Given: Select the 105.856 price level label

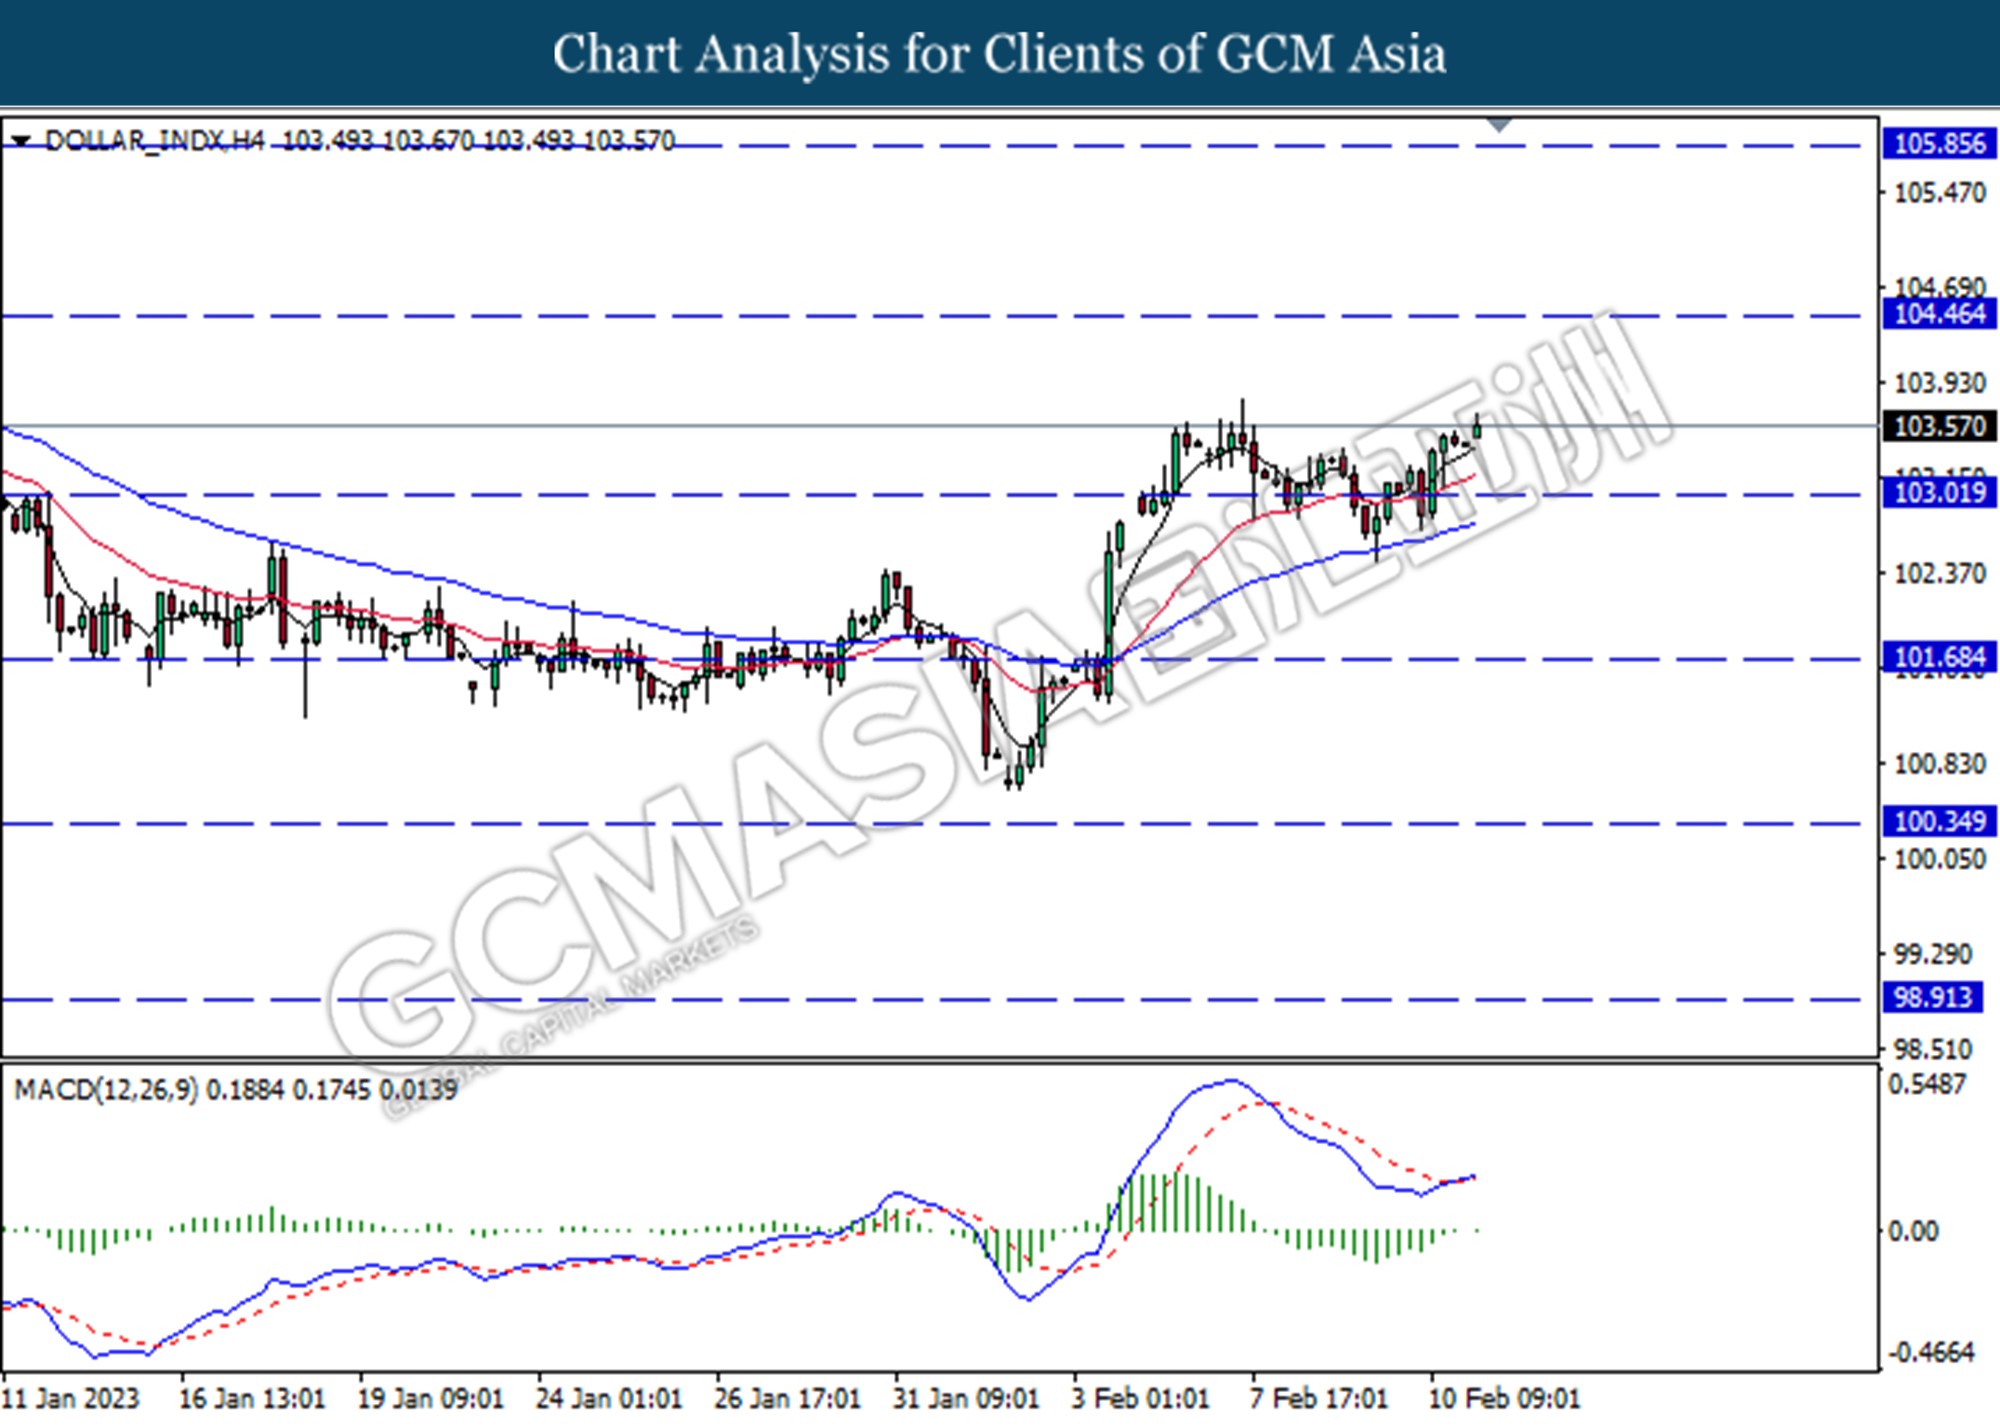Looking at the screenshot, I should 1939,144.
